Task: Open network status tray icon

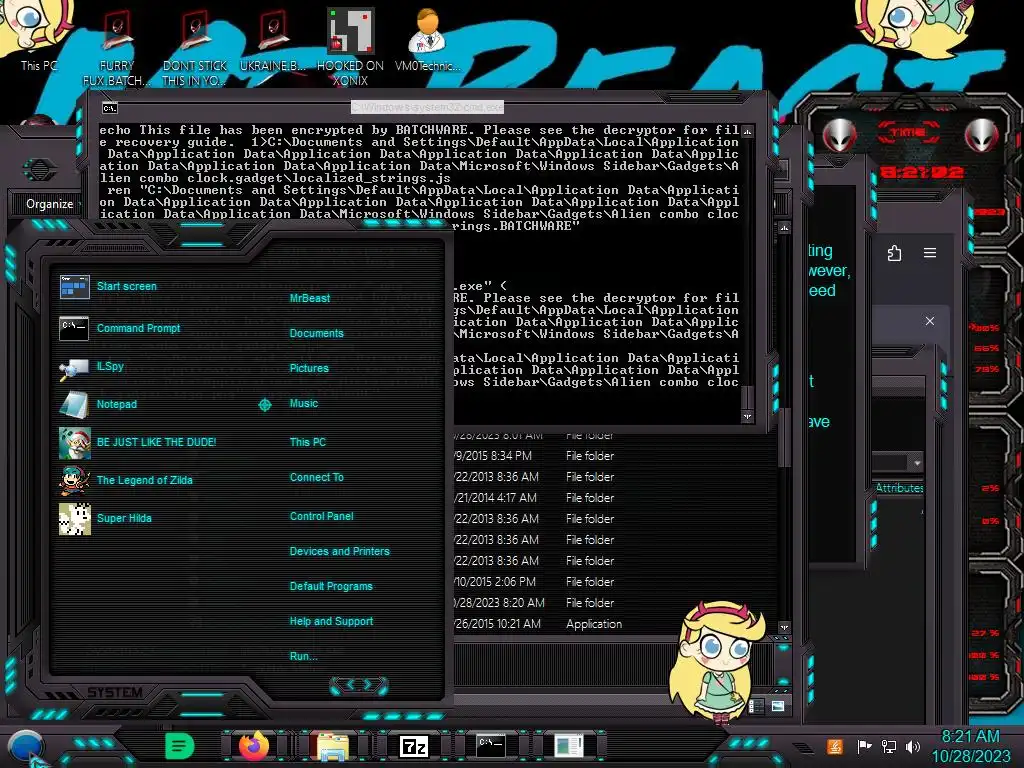Action: click(x=888, y=746)
